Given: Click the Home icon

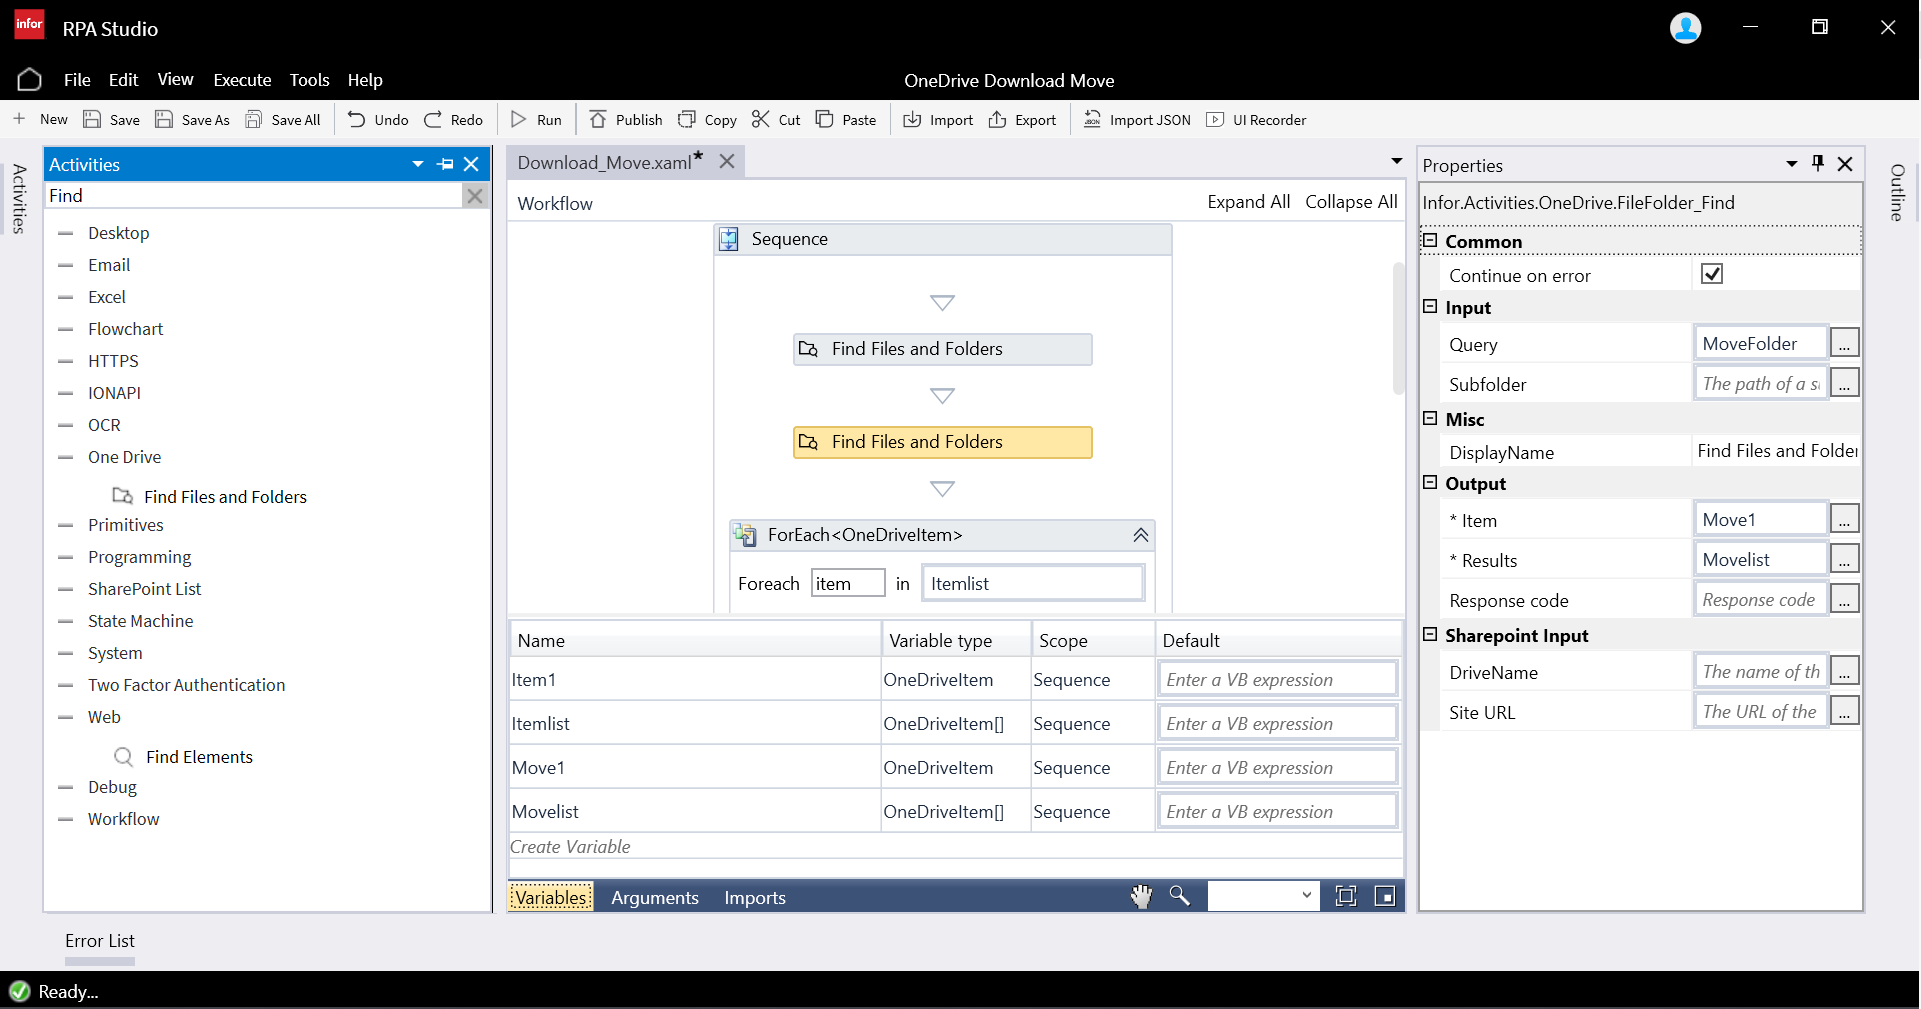Looking at the screenshot, I should [x=30, y=80].
